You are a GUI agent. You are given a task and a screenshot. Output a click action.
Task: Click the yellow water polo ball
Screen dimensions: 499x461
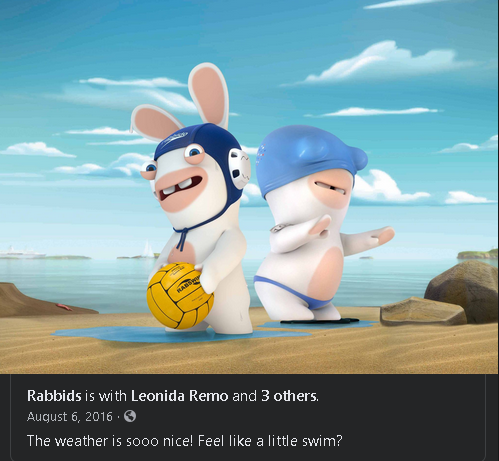[x=180, y=295]
